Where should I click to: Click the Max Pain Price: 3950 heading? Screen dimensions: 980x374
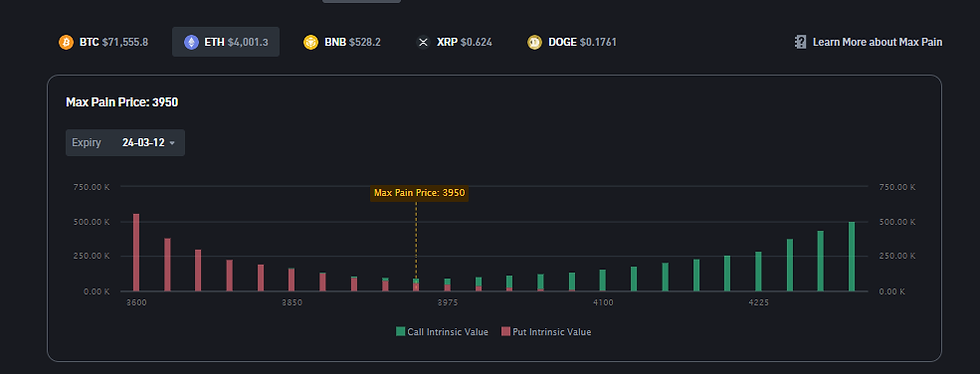click(x=122, y=102)
